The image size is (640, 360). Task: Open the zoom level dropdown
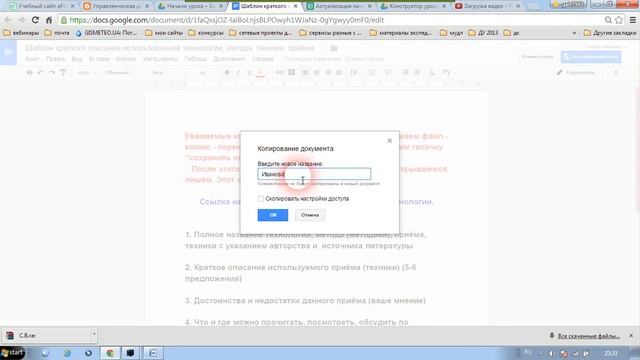(x=86, y=73)
